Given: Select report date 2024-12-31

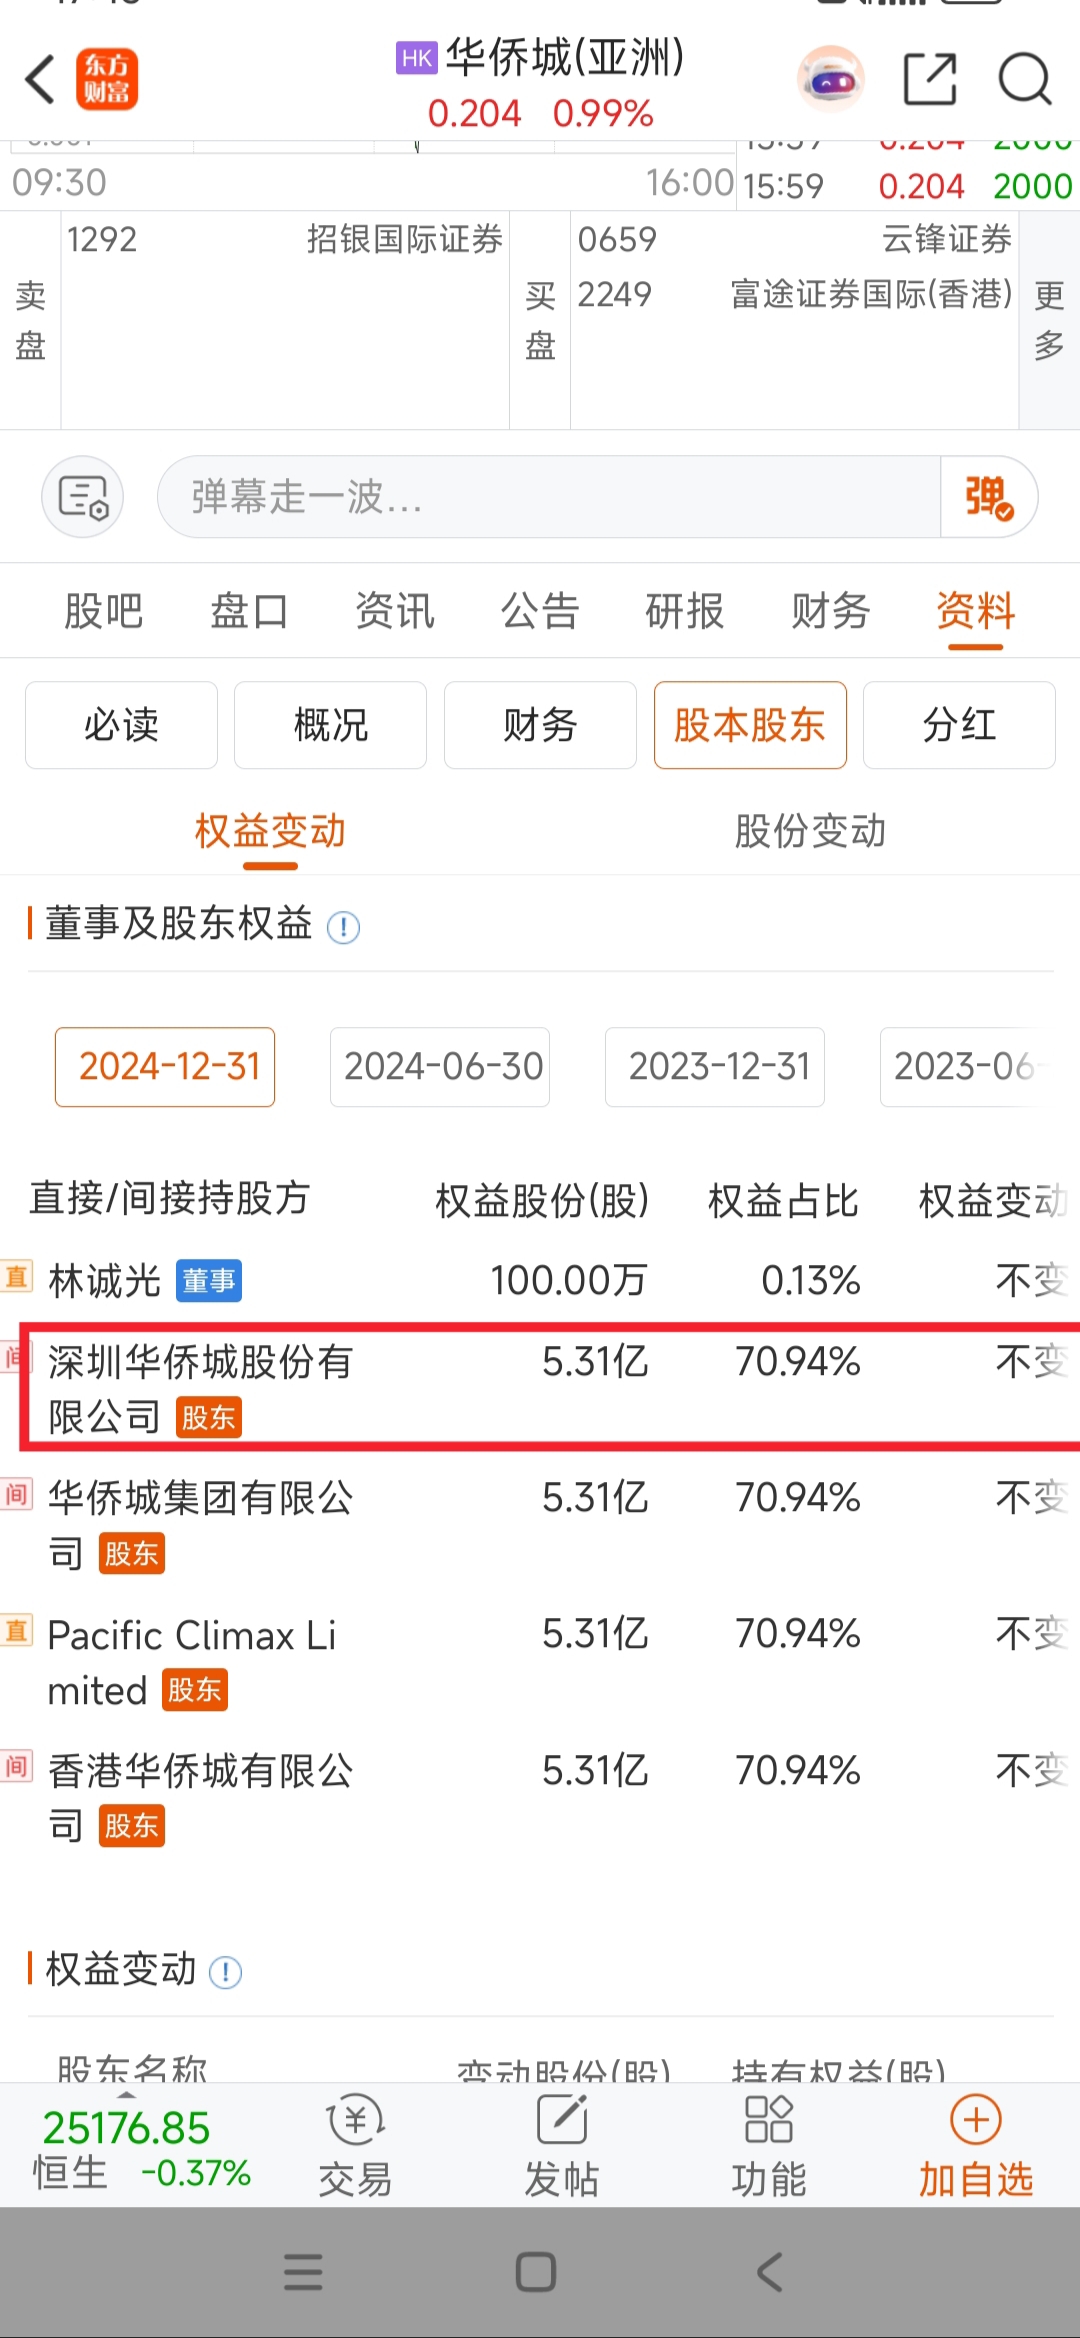Looking at the screenshot, I should [x=165, y=1067].
